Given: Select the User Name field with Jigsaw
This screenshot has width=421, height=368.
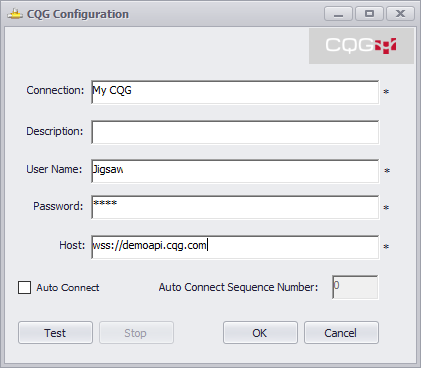Looking at the screenshot, I should [235, 171].
